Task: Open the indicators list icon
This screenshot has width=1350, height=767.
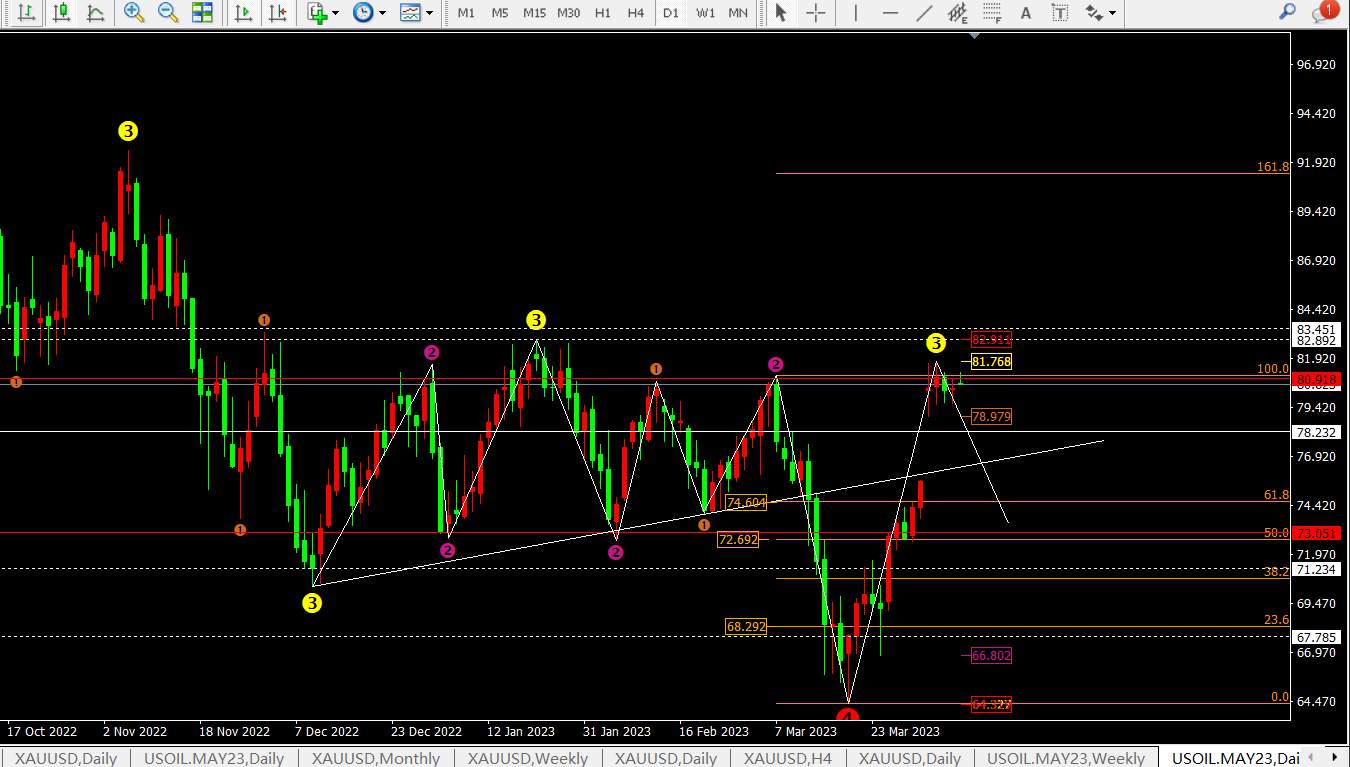Action: click(x=318, y=13)
